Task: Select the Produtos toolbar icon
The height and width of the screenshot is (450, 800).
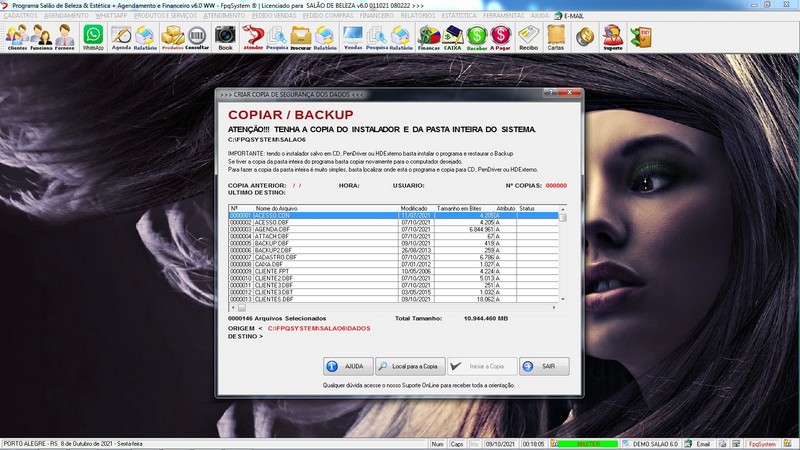Action: [x=172, y=37]
